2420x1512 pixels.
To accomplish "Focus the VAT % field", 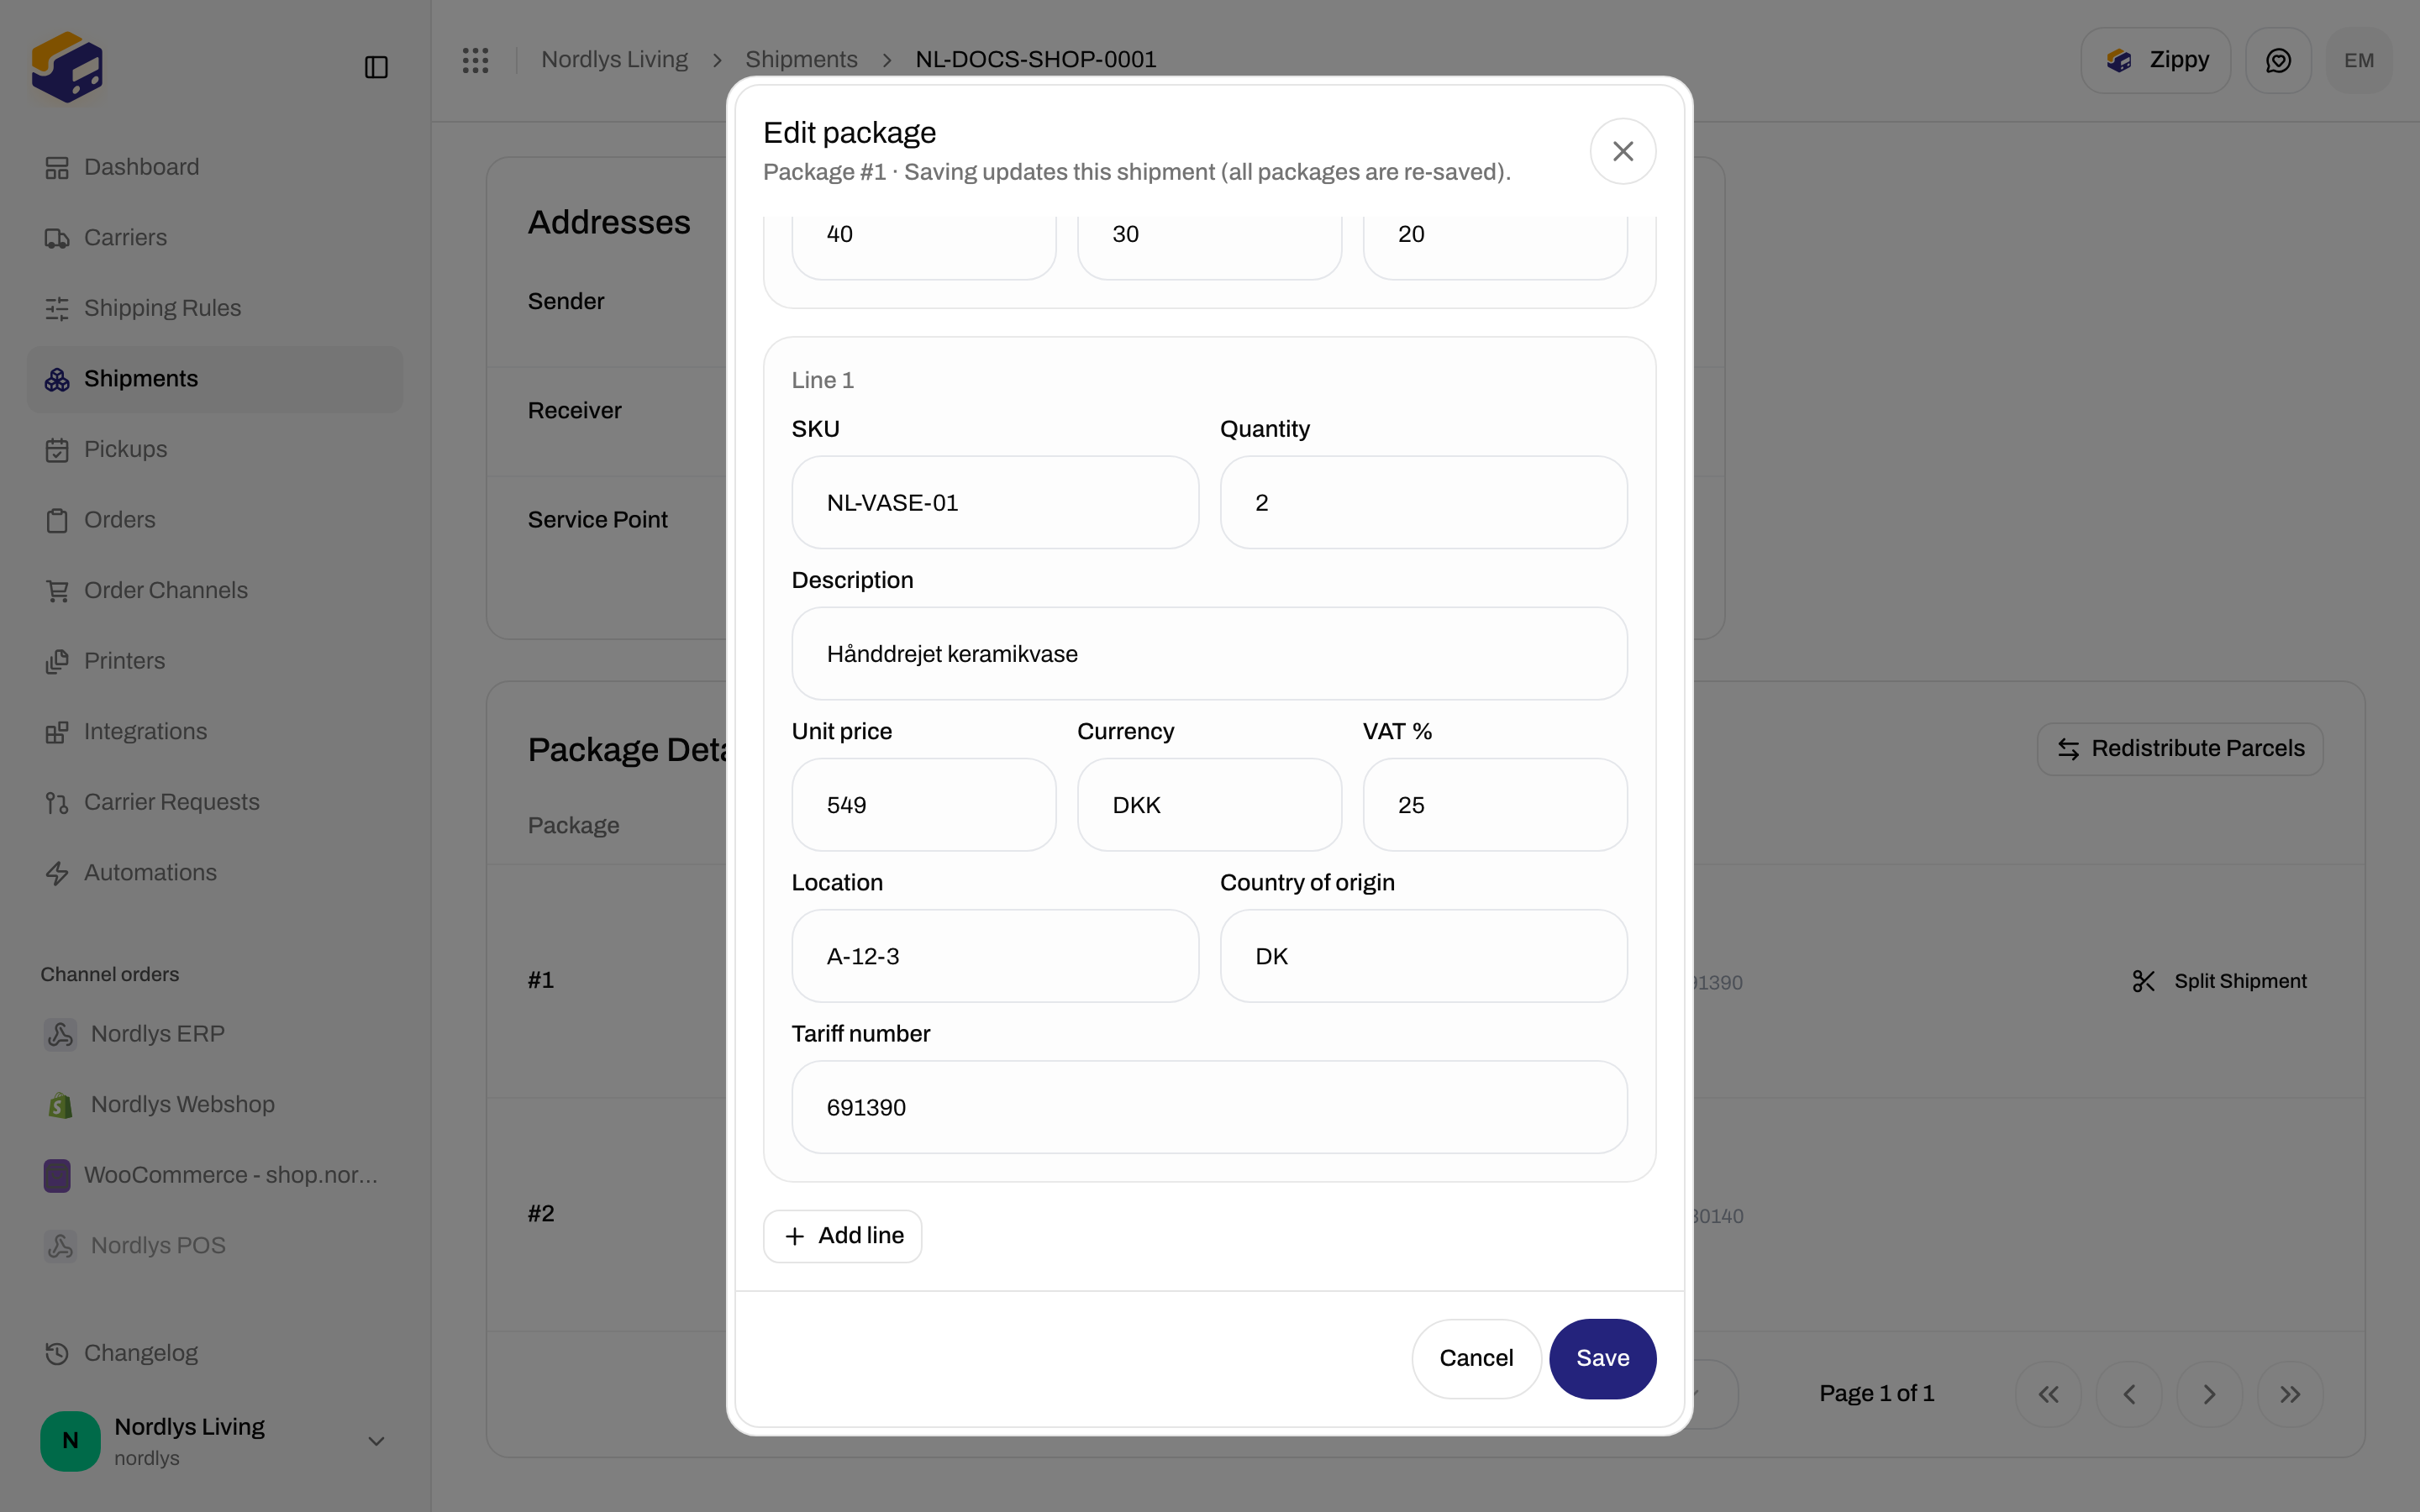I will point(1495,805).
